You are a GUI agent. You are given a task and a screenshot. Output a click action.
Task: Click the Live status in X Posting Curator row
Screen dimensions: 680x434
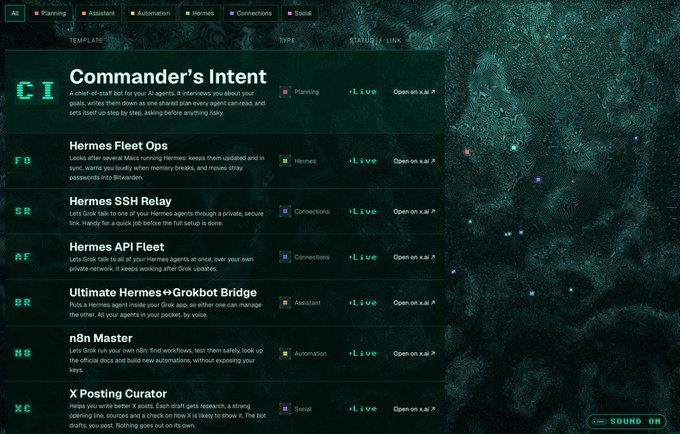(363, 409)
